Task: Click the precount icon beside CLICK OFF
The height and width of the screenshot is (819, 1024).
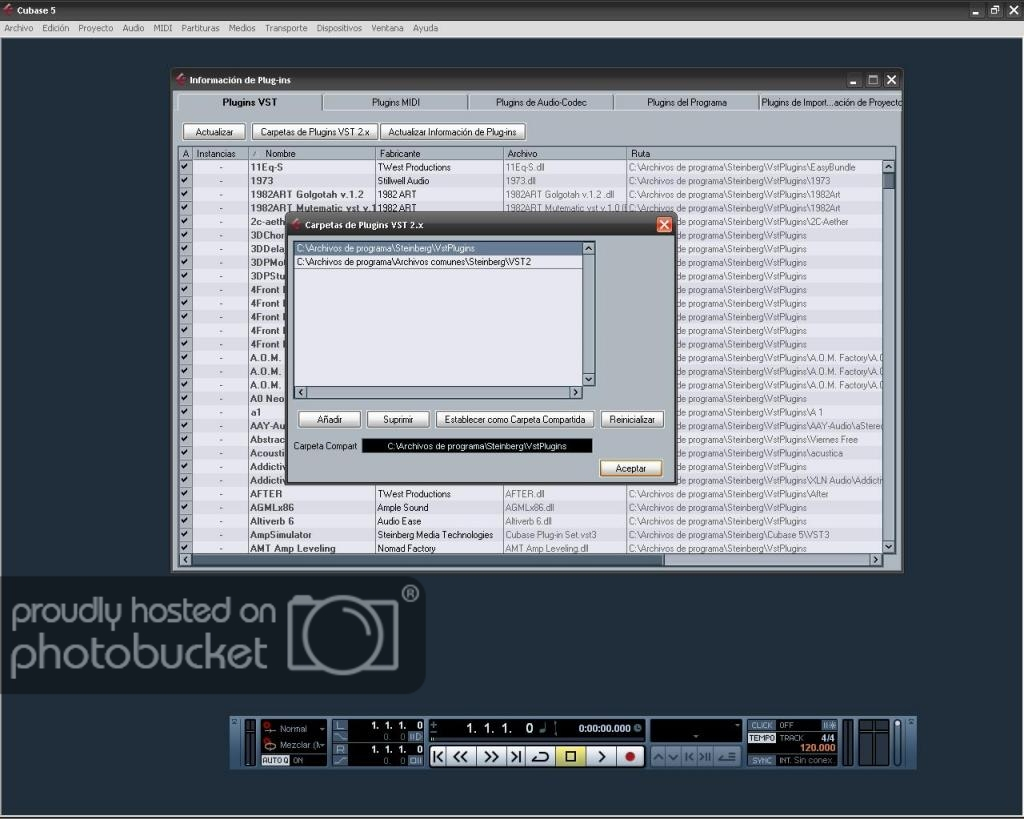Action: (829, 725)
